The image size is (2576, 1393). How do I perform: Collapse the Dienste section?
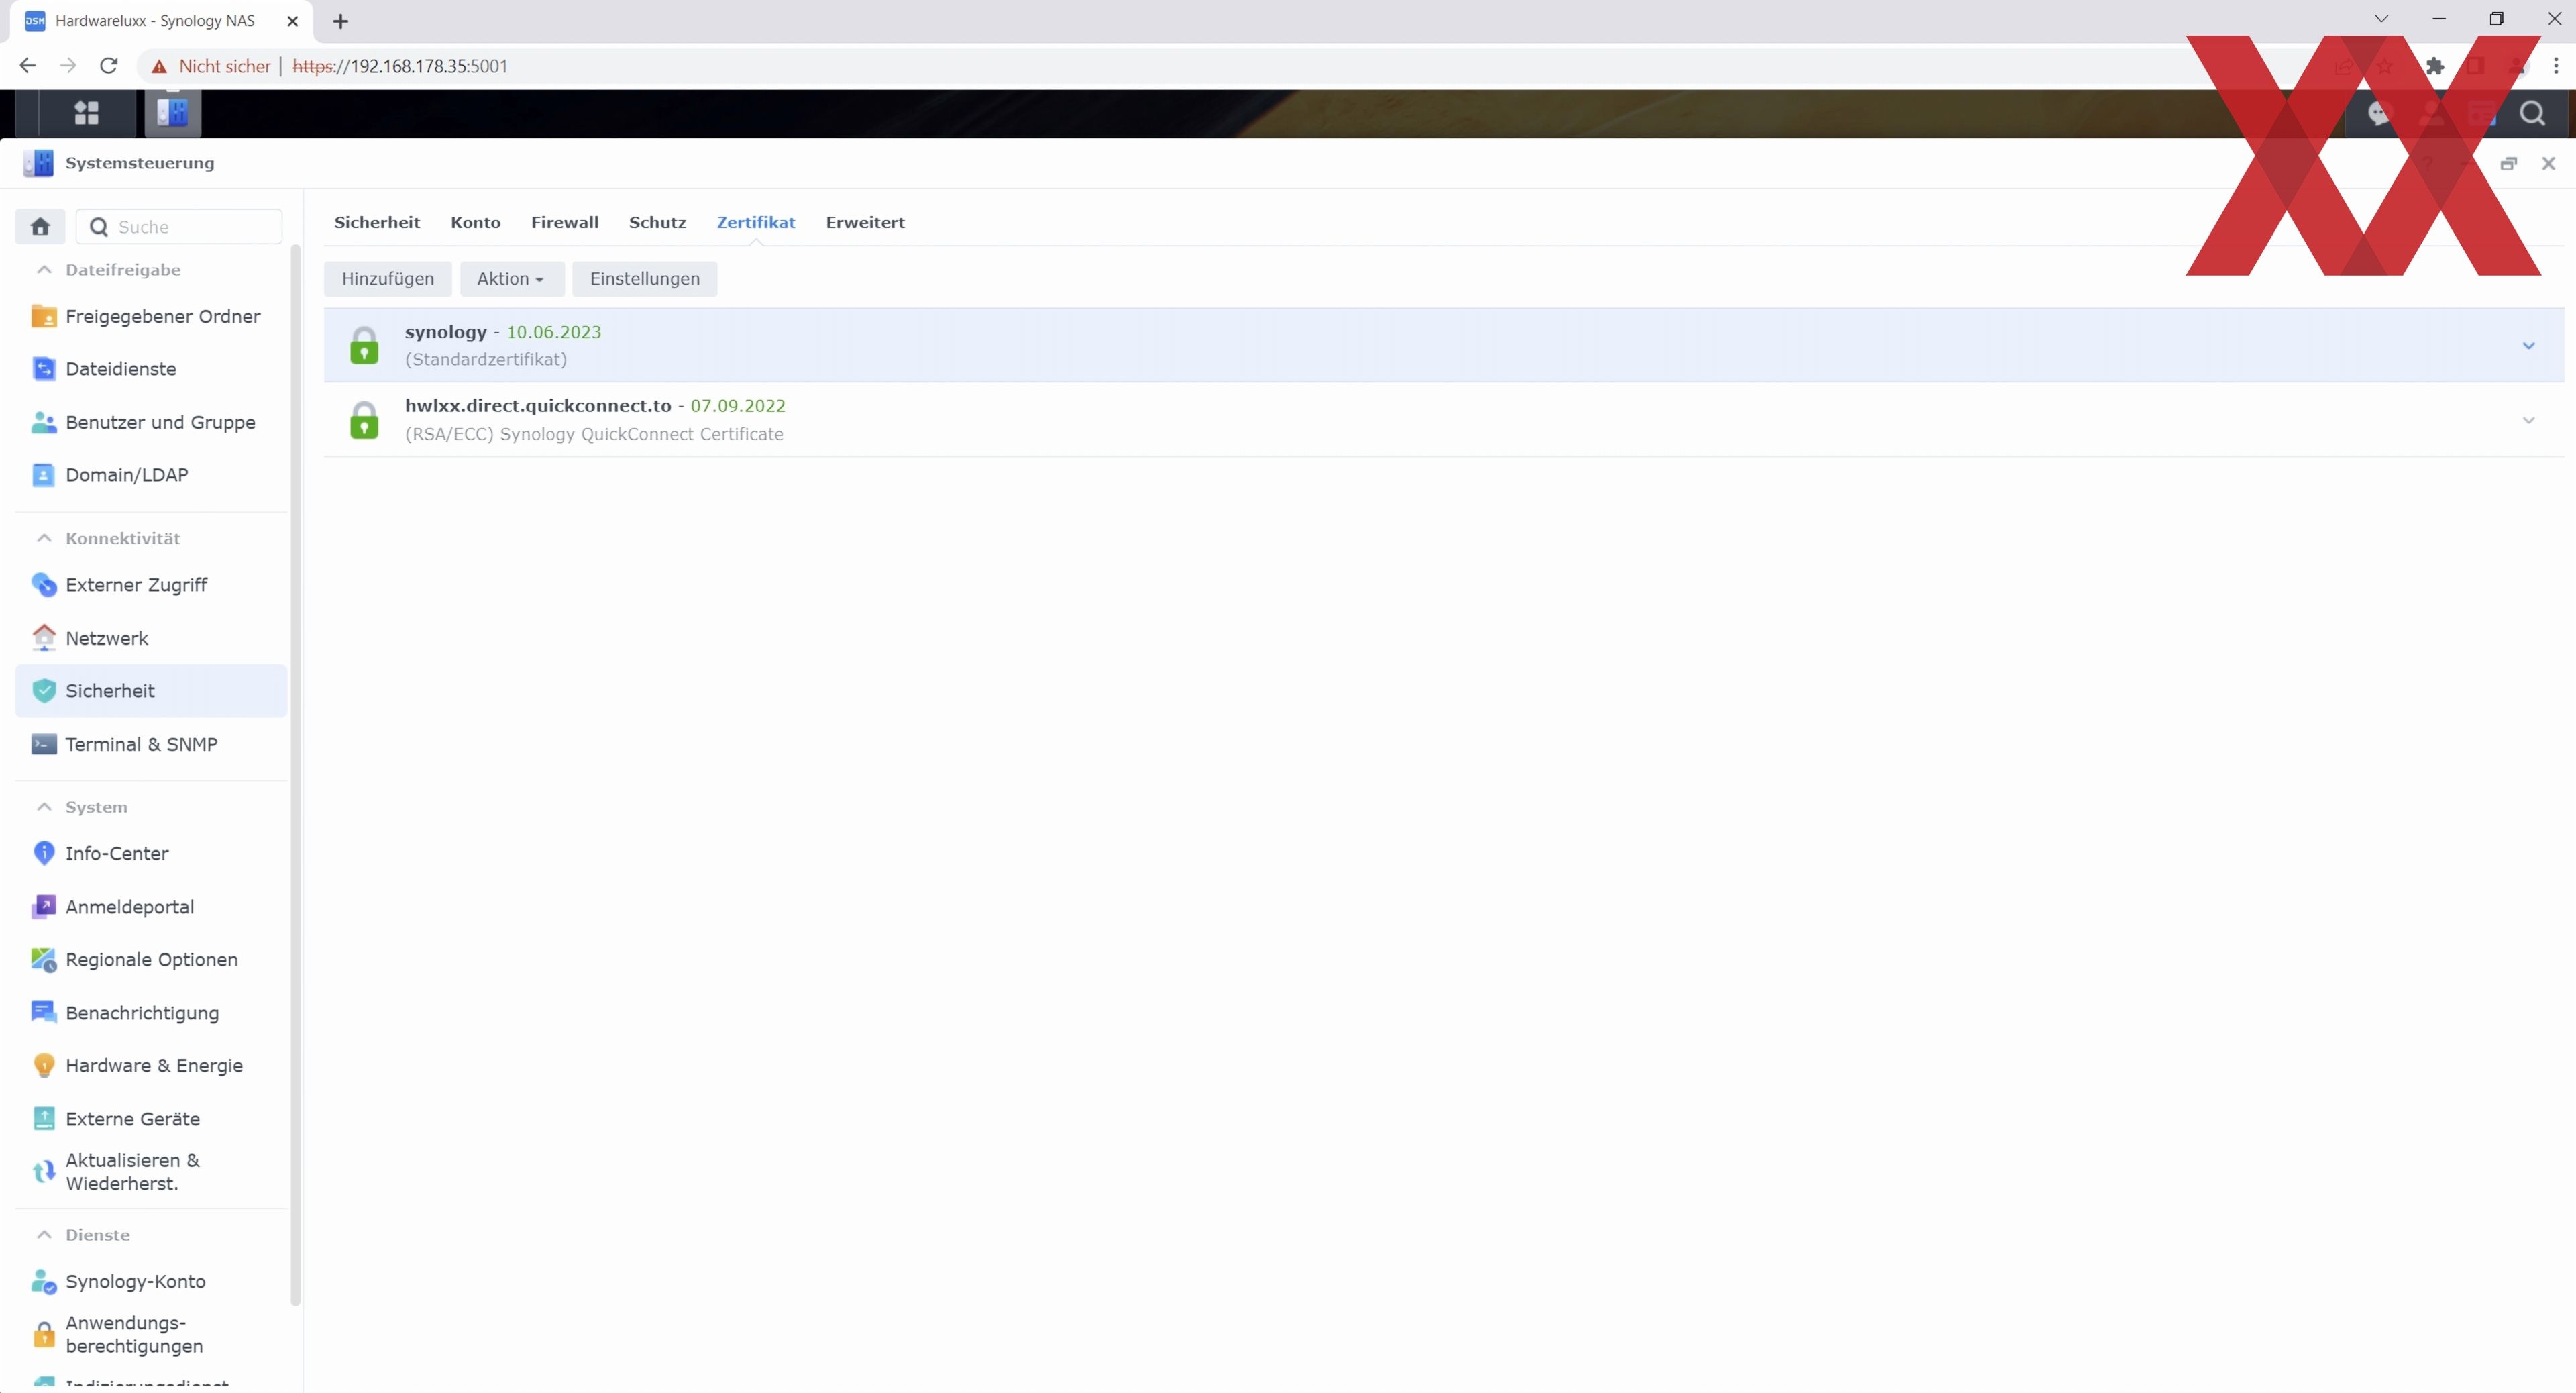click(44, 1235)
